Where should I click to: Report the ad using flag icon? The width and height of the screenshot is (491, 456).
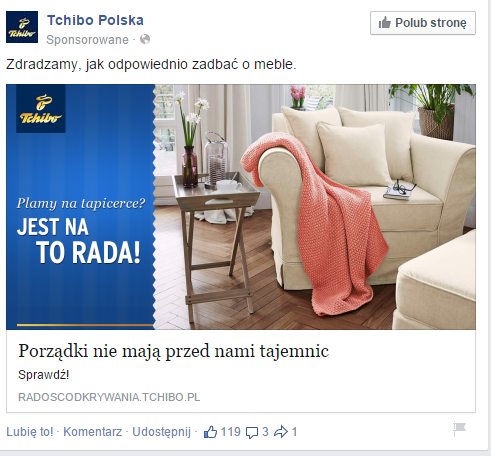click(x=459, y=428)
